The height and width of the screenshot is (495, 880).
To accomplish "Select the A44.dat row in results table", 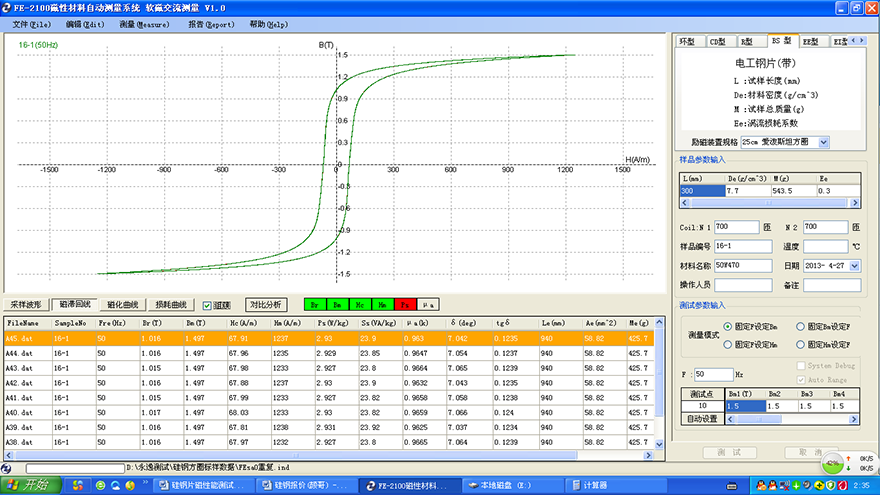I will tap(329, 354).
